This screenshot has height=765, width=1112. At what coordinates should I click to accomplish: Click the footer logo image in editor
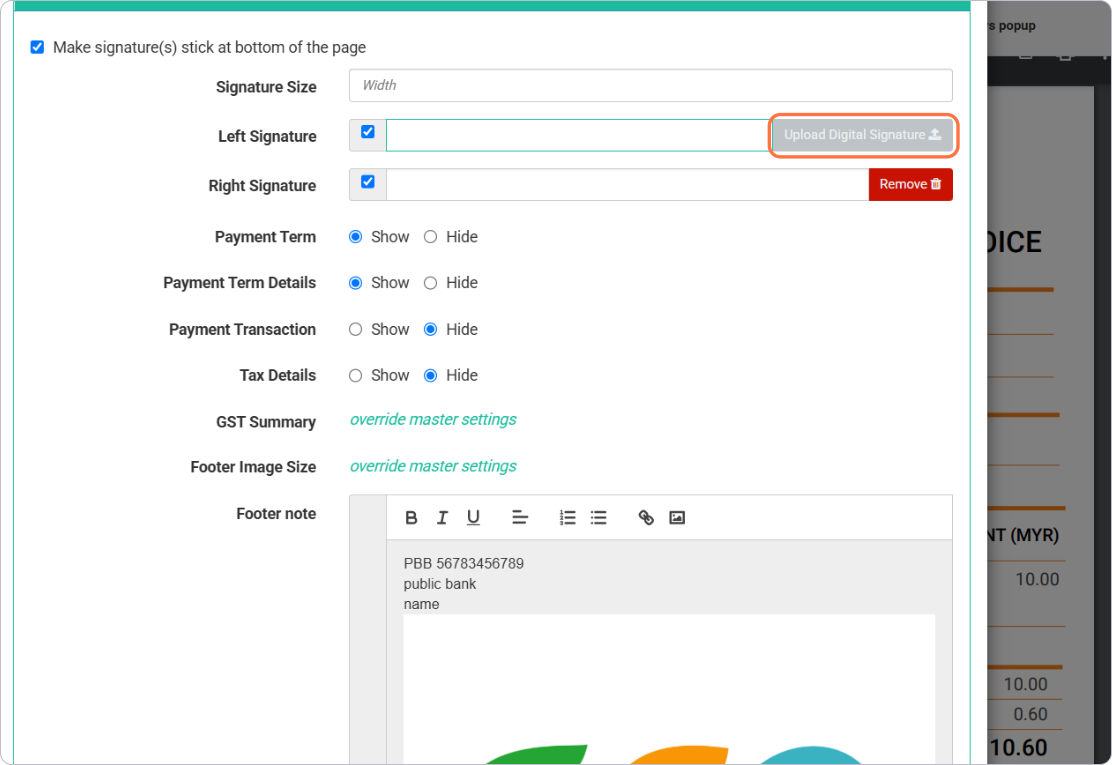click(669, 689)
